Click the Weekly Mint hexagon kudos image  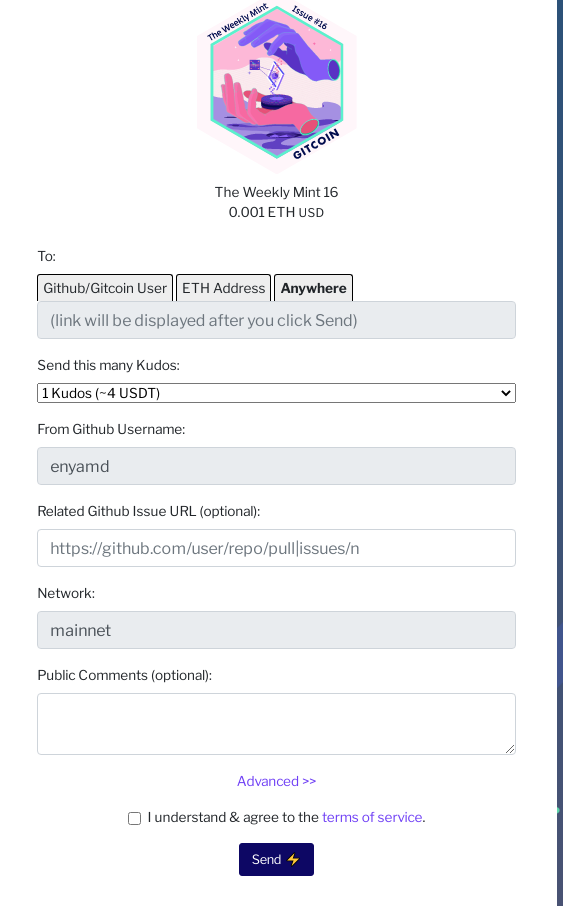277,87
